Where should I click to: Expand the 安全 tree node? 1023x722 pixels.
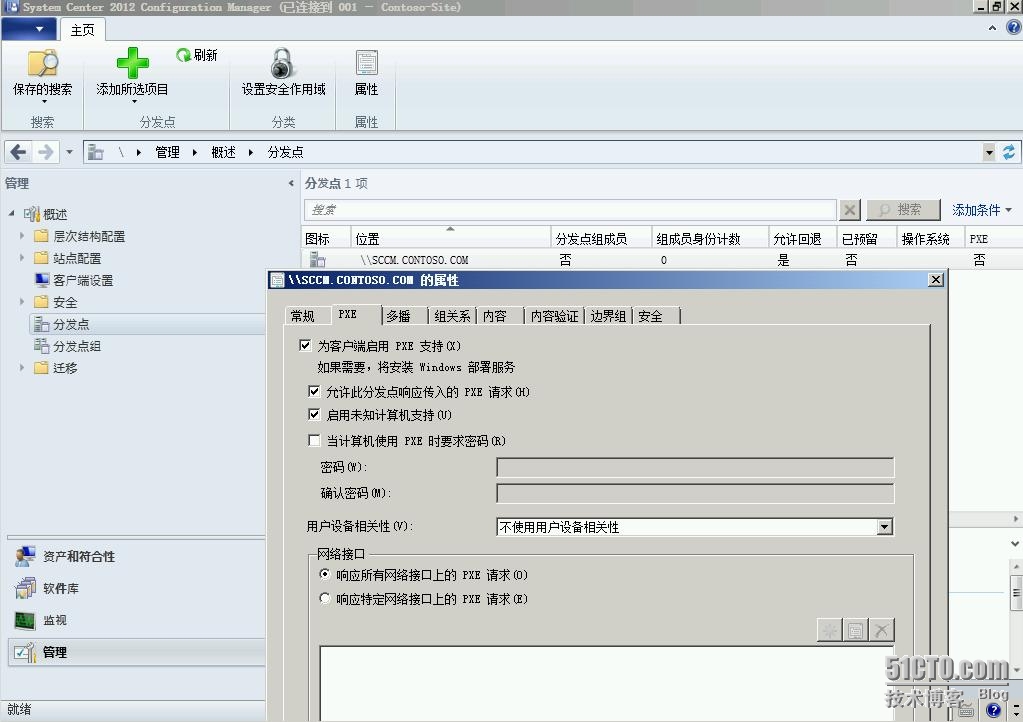pos(22,301)
